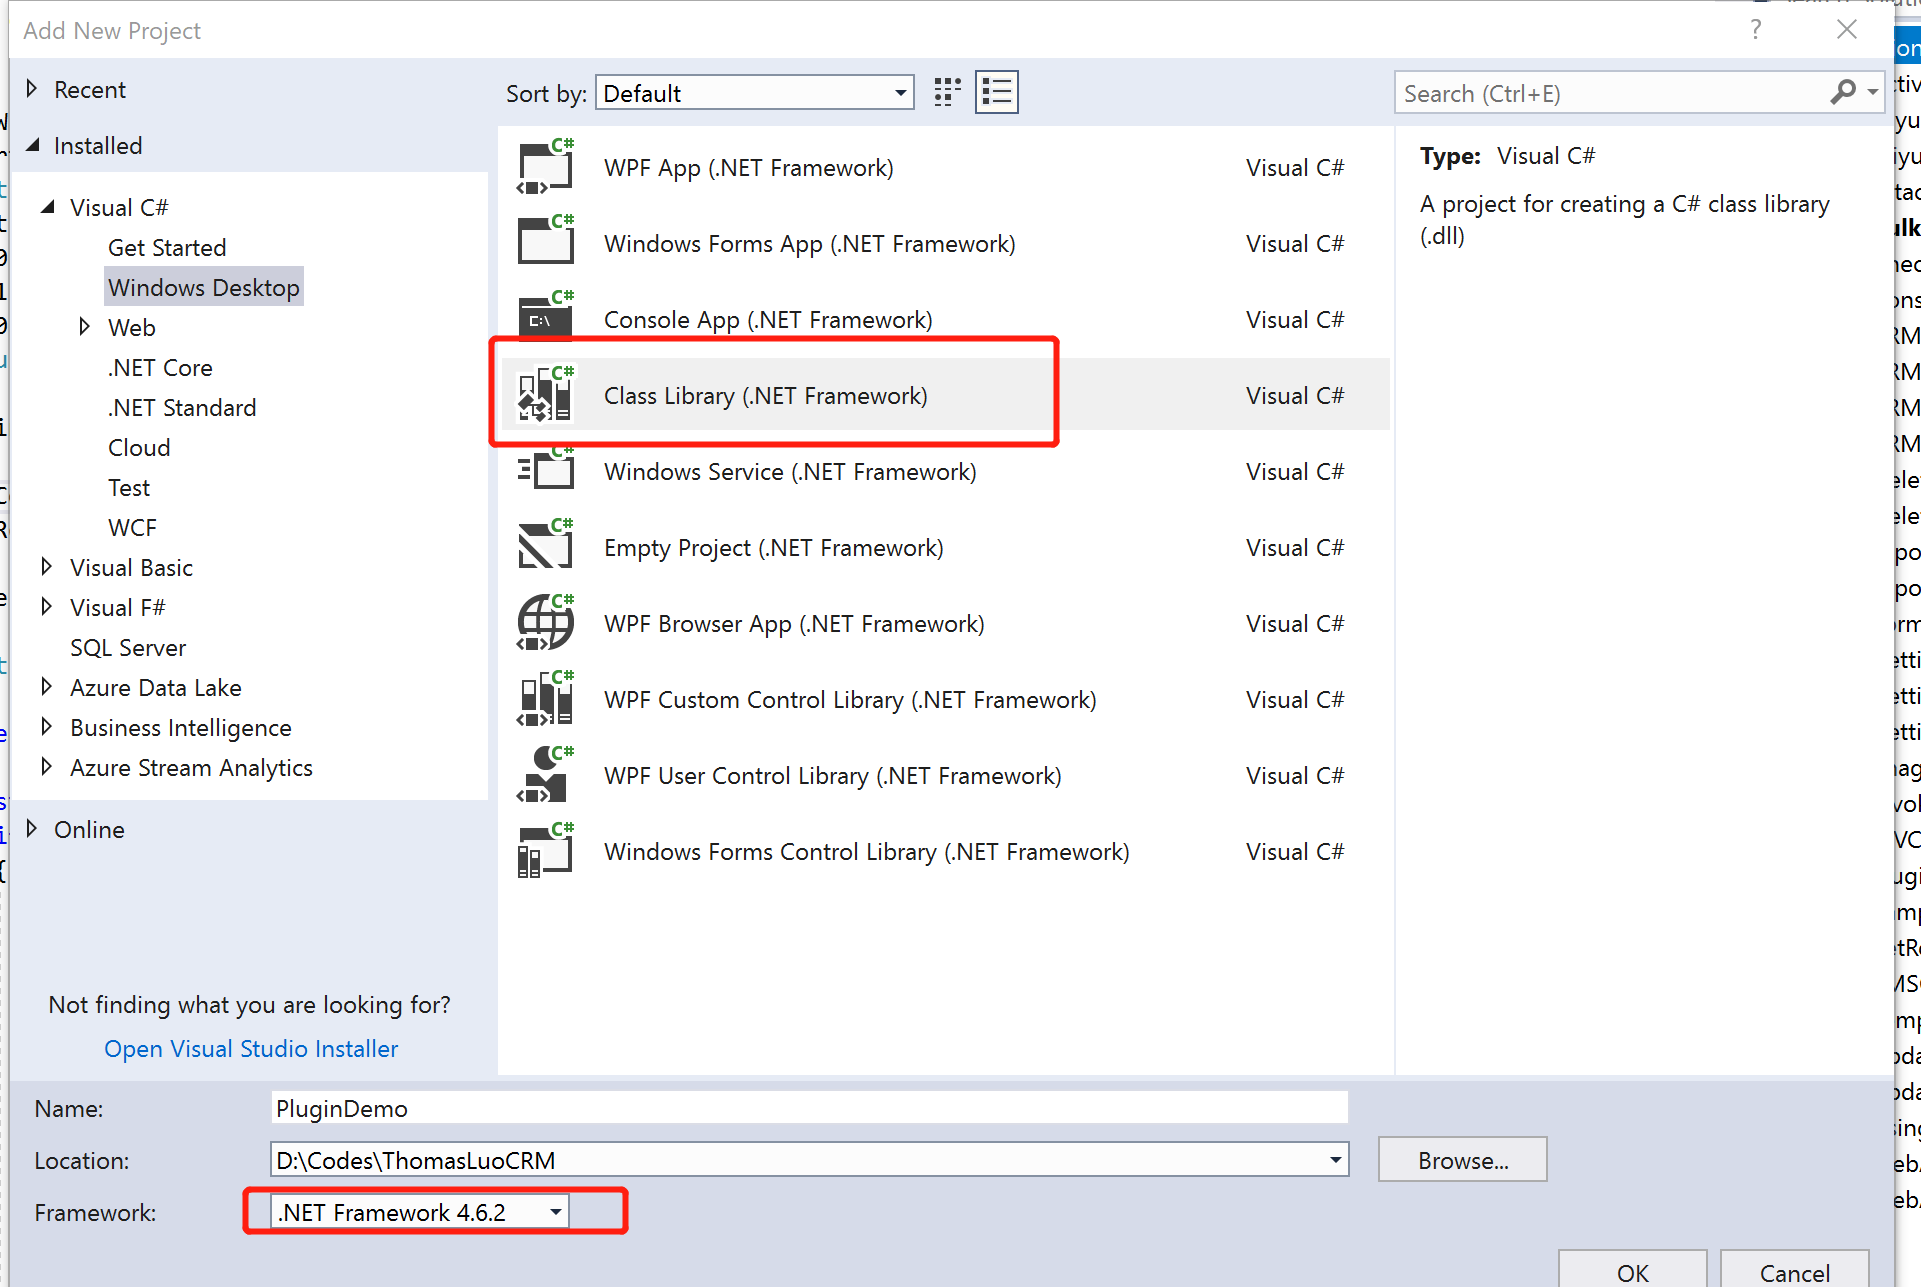Open the Location path dropdown arrow
The height and width of the screenshot is (1287, 1921).
click(1335, 1160)
